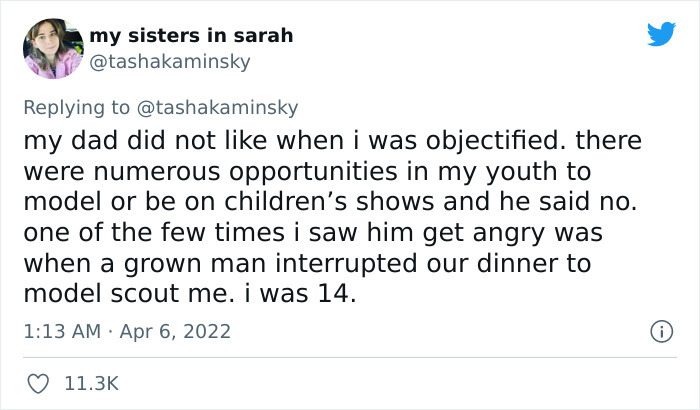The width and height of the screenshot is (700, 410).
Task: Open the "1:13 AM" timestamp
Action: click(x=62, y=331)
